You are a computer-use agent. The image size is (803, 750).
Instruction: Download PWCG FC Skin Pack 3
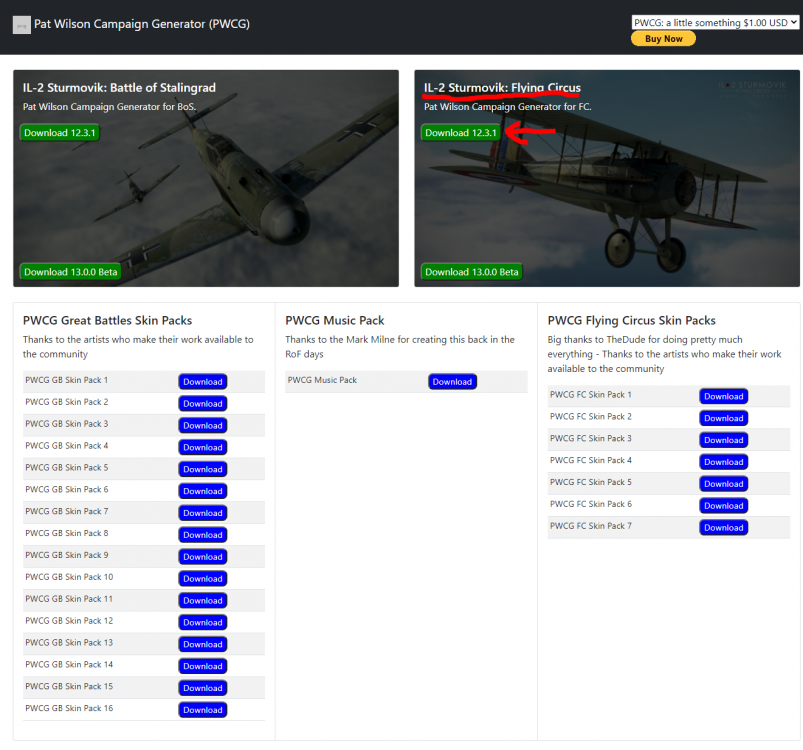(723, 440)
